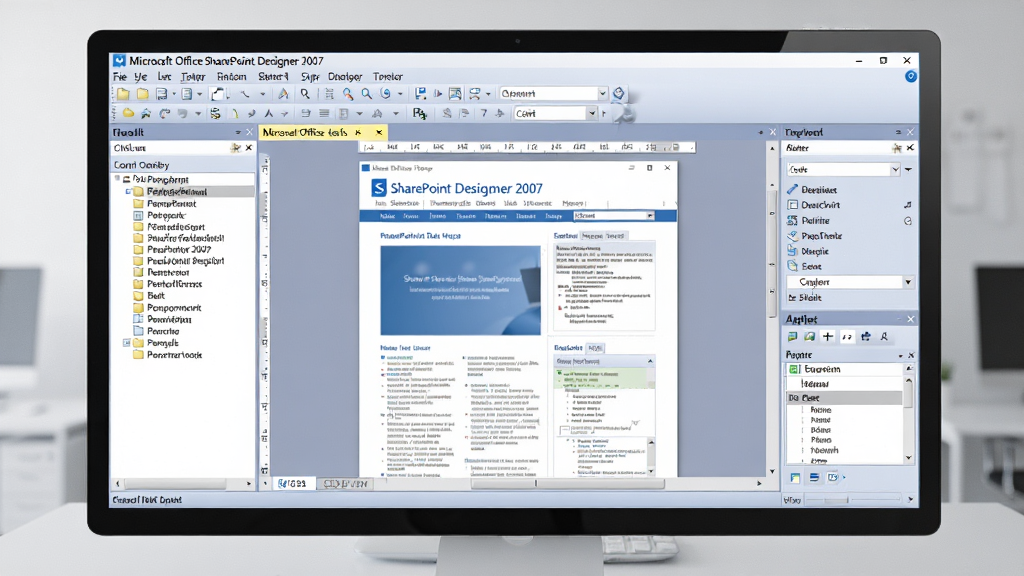1024x576 pixels.
Task: Open the Cmjlort dropdown in right panel
Action: [908, 282]
